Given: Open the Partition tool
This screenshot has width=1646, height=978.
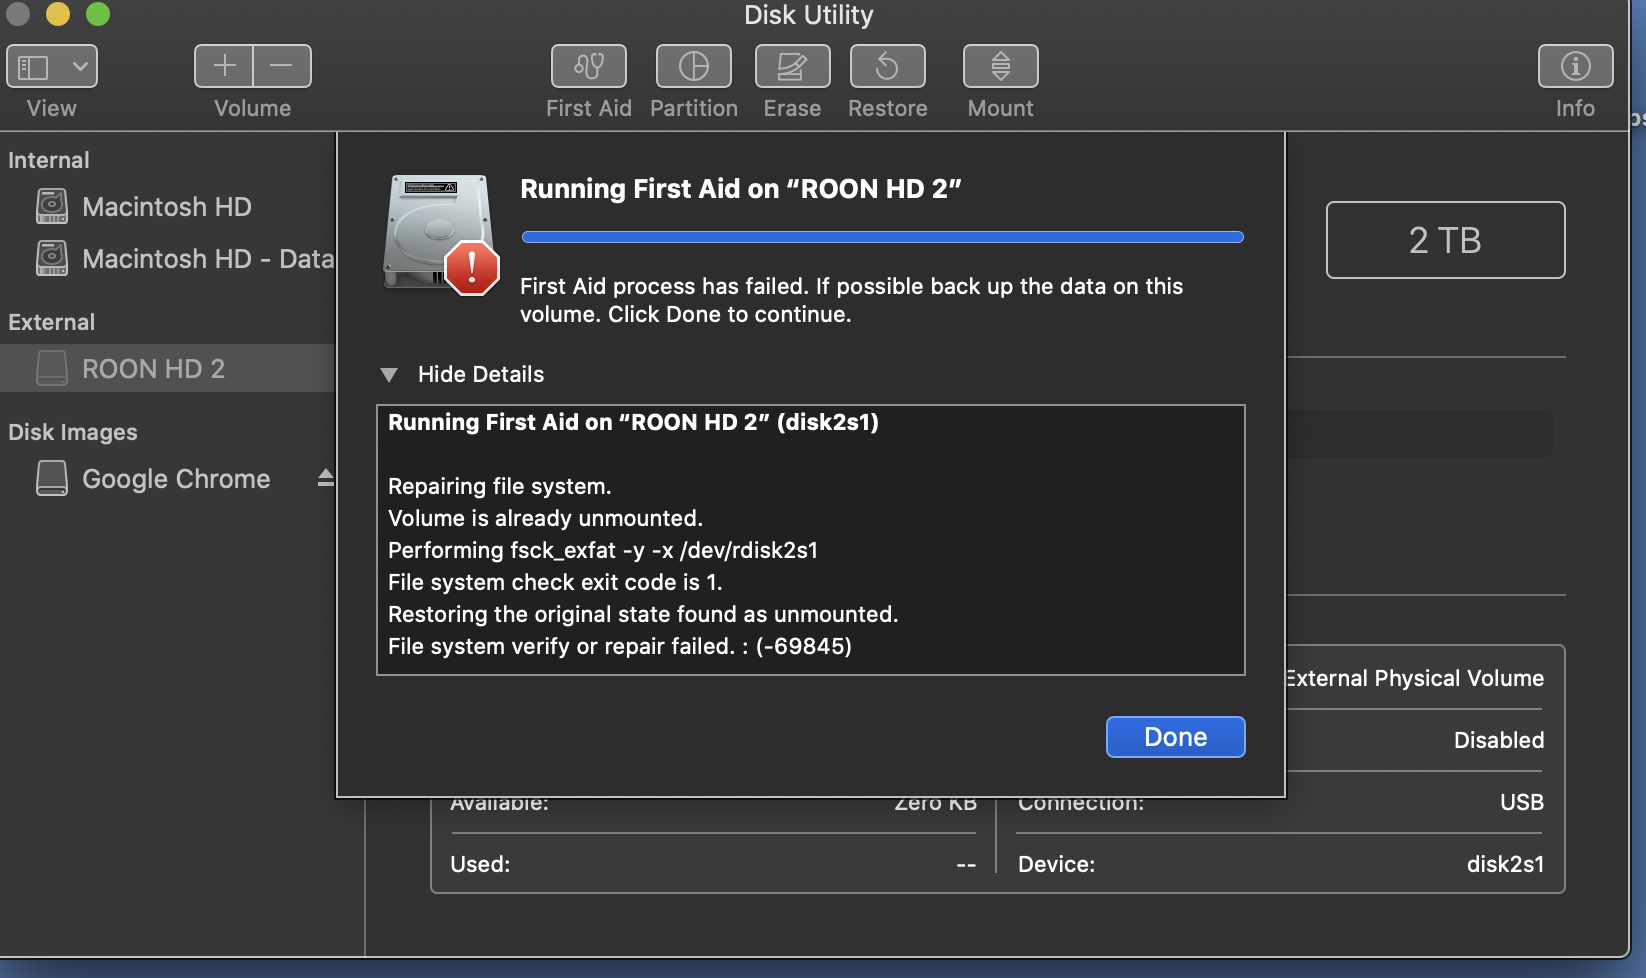Looking at the screenshot, I should 694,67.
